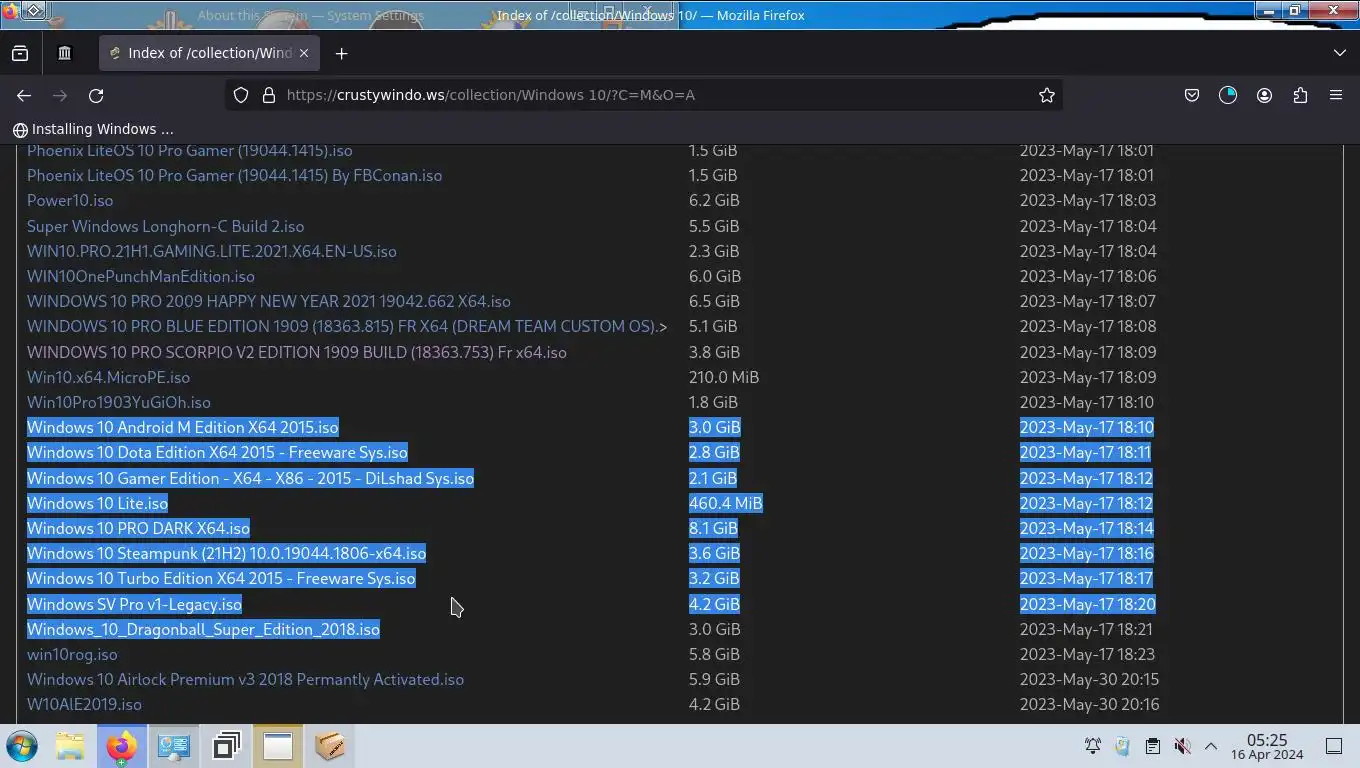This screenshot has height=768, width=1360.
Task: Reload the current page
Action: pyautogui.click(x=96, y=95)
